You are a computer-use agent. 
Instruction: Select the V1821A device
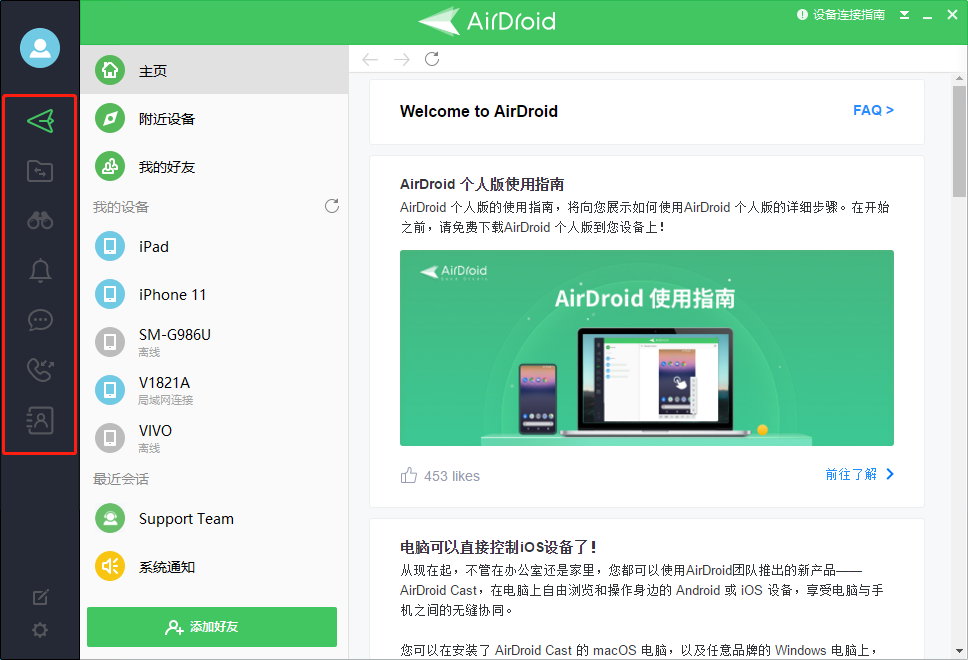[x=214, y=390]
